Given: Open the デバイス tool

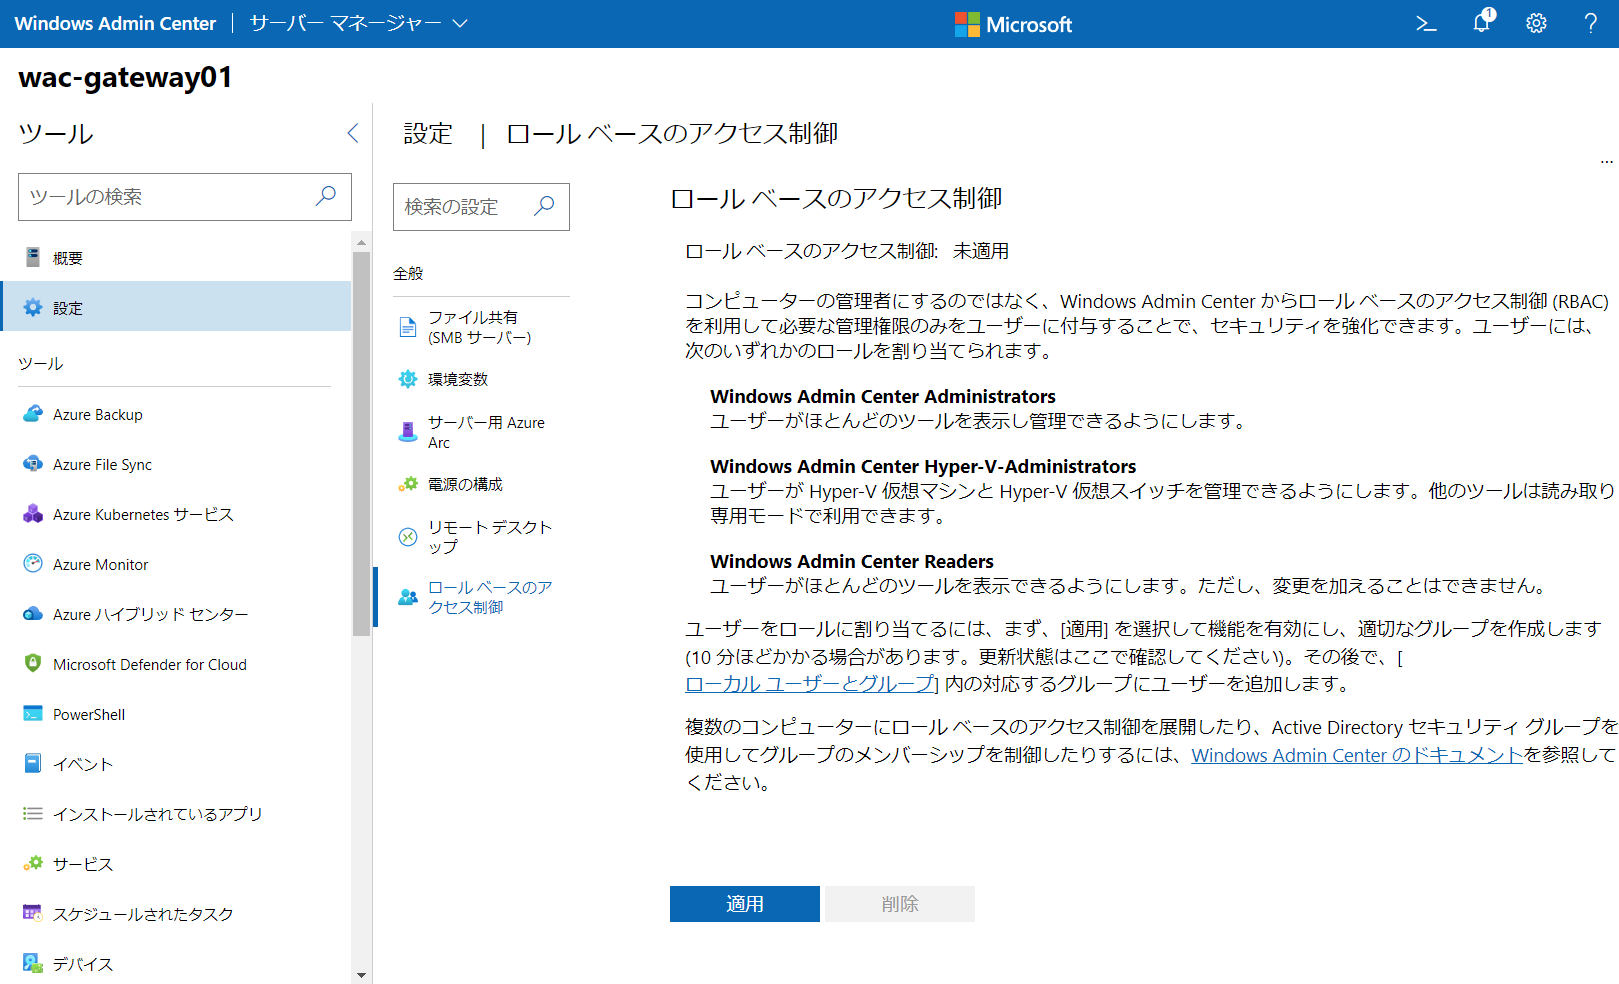Looking at the screenshot, I should 83,963.
